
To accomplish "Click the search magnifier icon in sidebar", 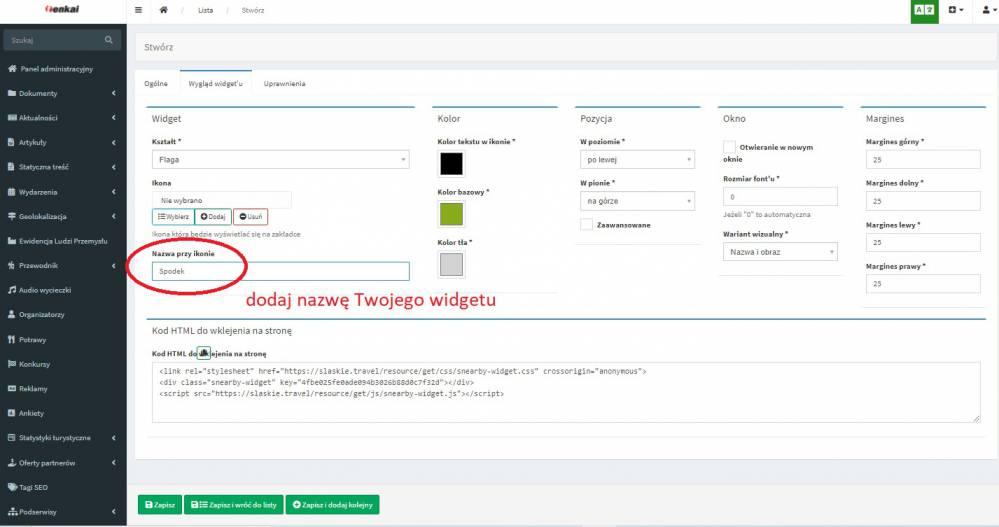I will coord(109,40).
